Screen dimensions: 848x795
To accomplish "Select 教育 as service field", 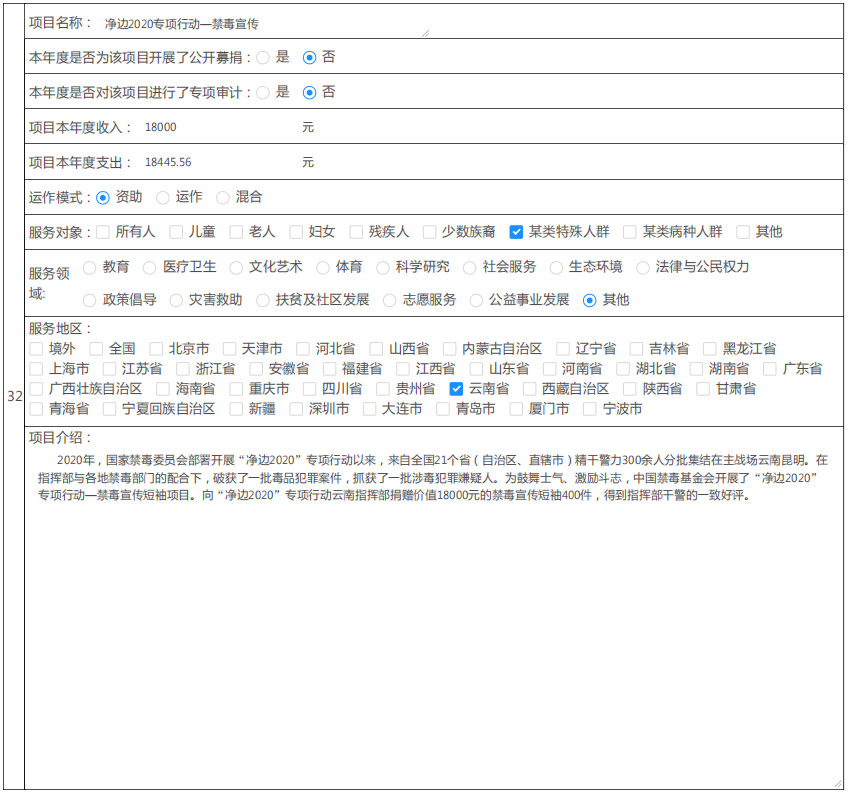I will click(x=90, y=268).
